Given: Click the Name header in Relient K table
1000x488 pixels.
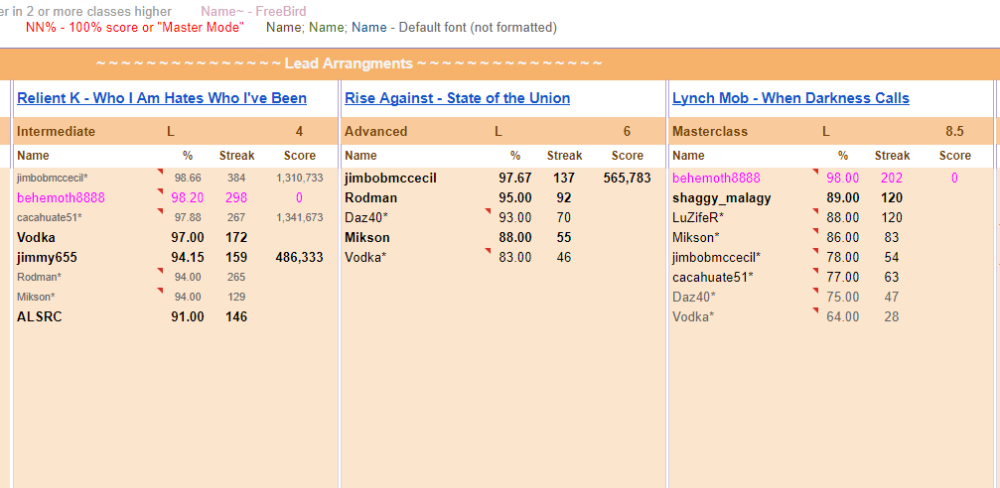Looking at the screenshot, I should [x=33, y=156].
